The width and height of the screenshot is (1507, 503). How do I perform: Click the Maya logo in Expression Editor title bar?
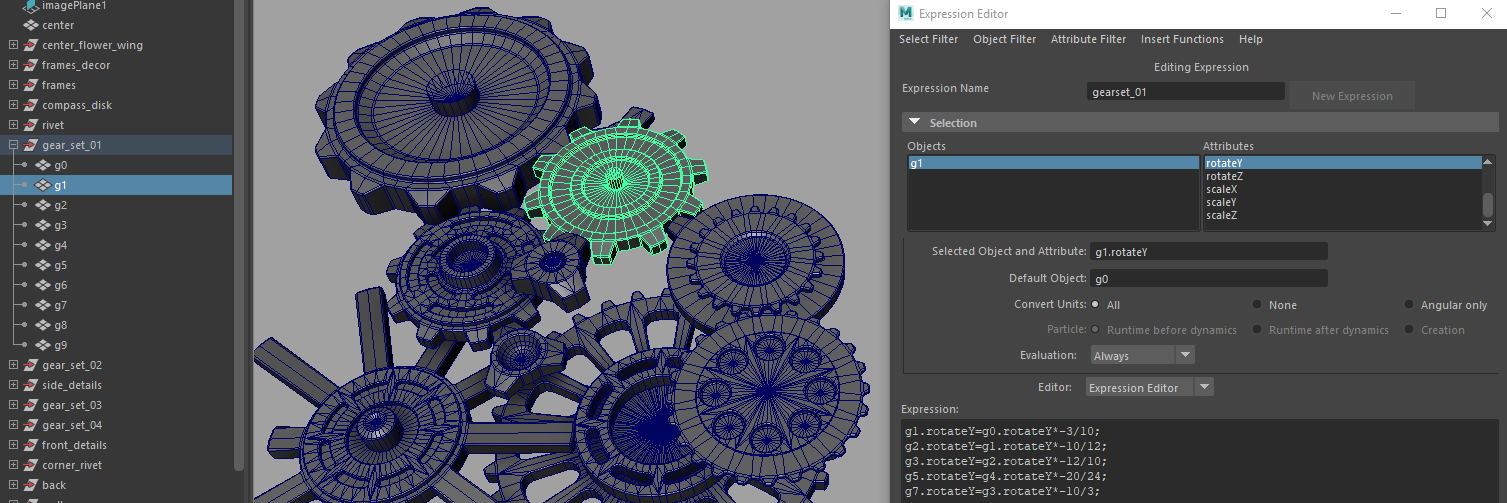click(x=905, y=14)
